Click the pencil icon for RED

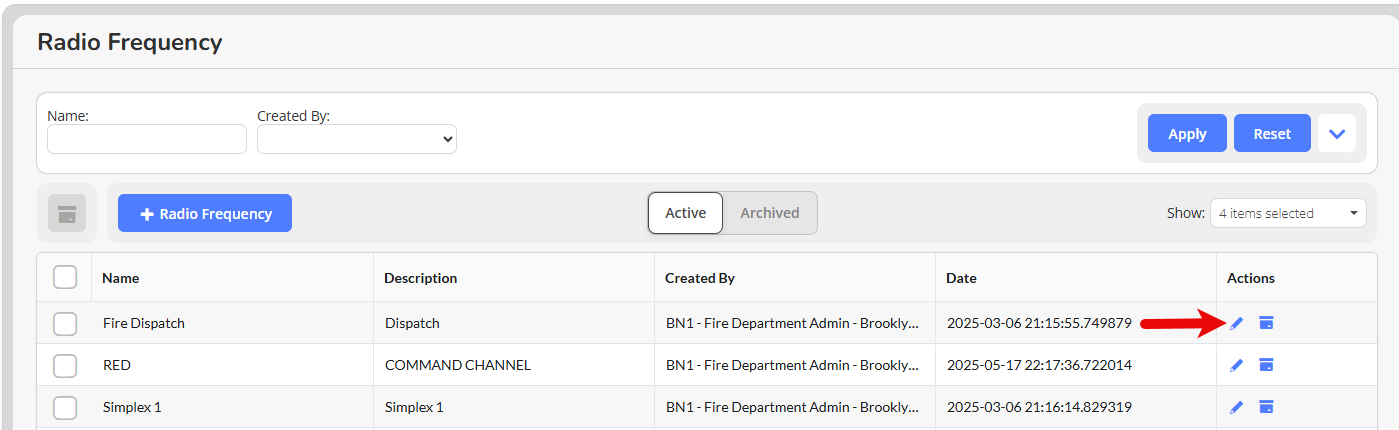coord(1237,365)
